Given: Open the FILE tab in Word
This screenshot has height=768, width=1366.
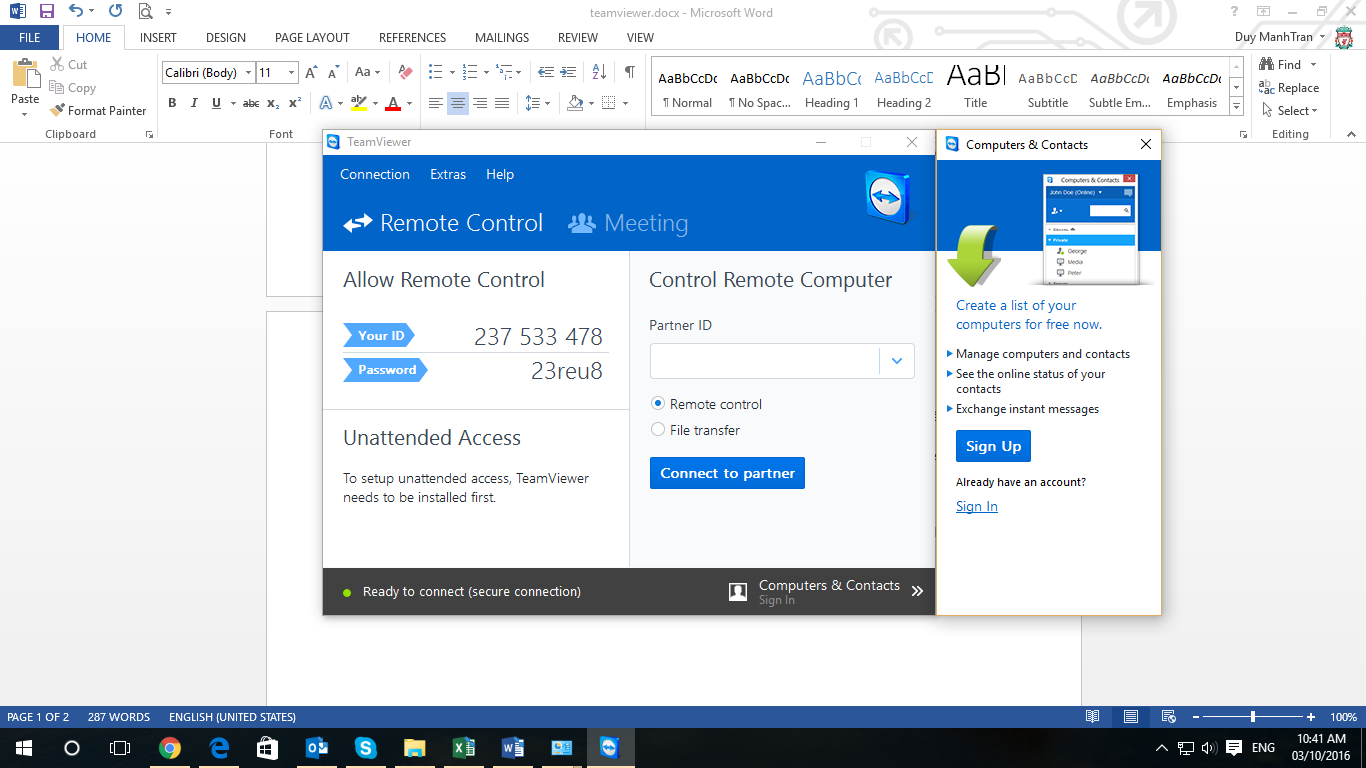Looking at the screenshot, I should click(x=30, y=38).
